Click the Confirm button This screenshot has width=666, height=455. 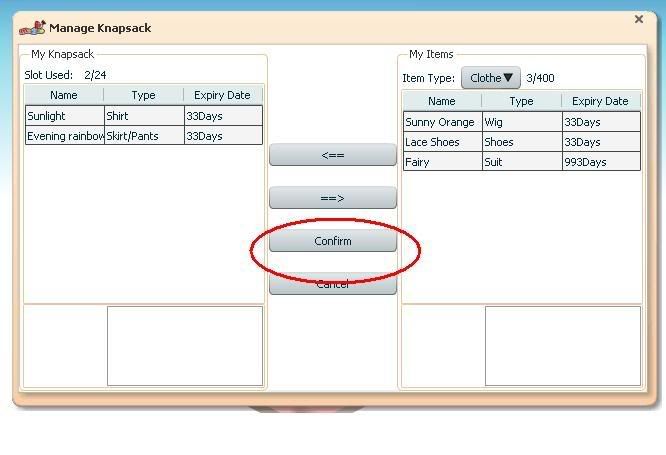[333, 241]
